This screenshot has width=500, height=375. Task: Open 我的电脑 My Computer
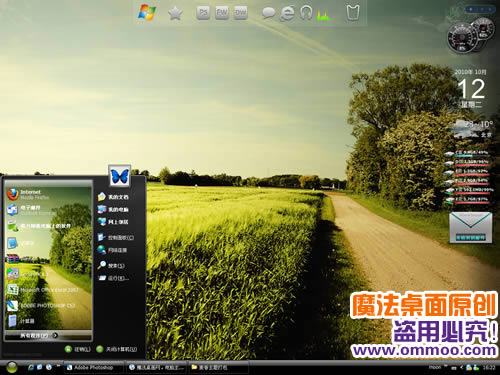click(113, 209)
